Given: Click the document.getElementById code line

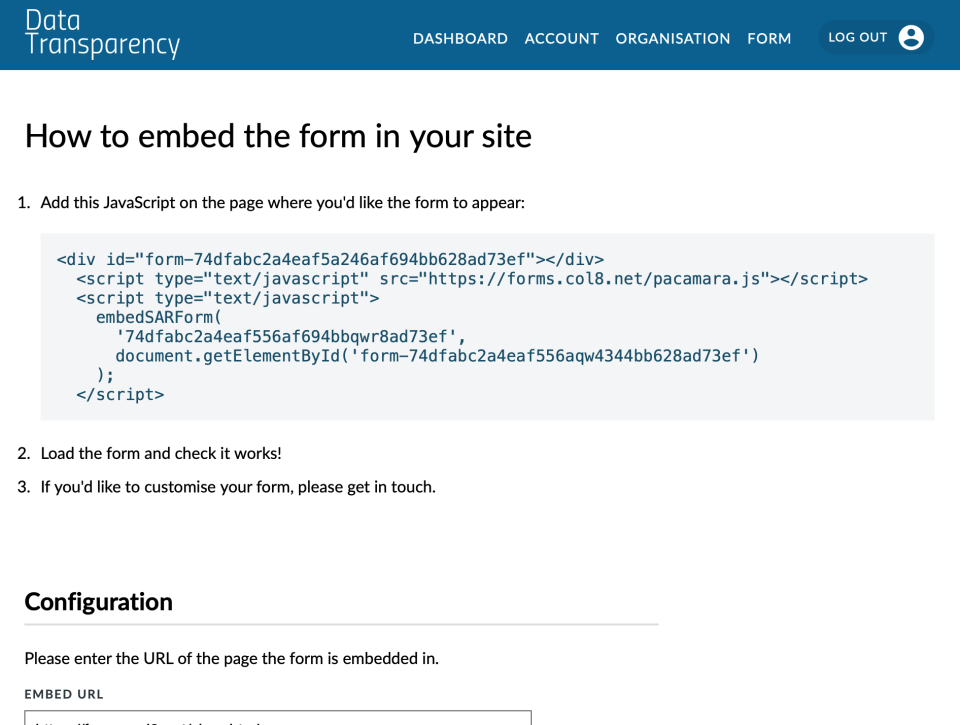Looking at the screenshot, I should [x=437, y=355].
